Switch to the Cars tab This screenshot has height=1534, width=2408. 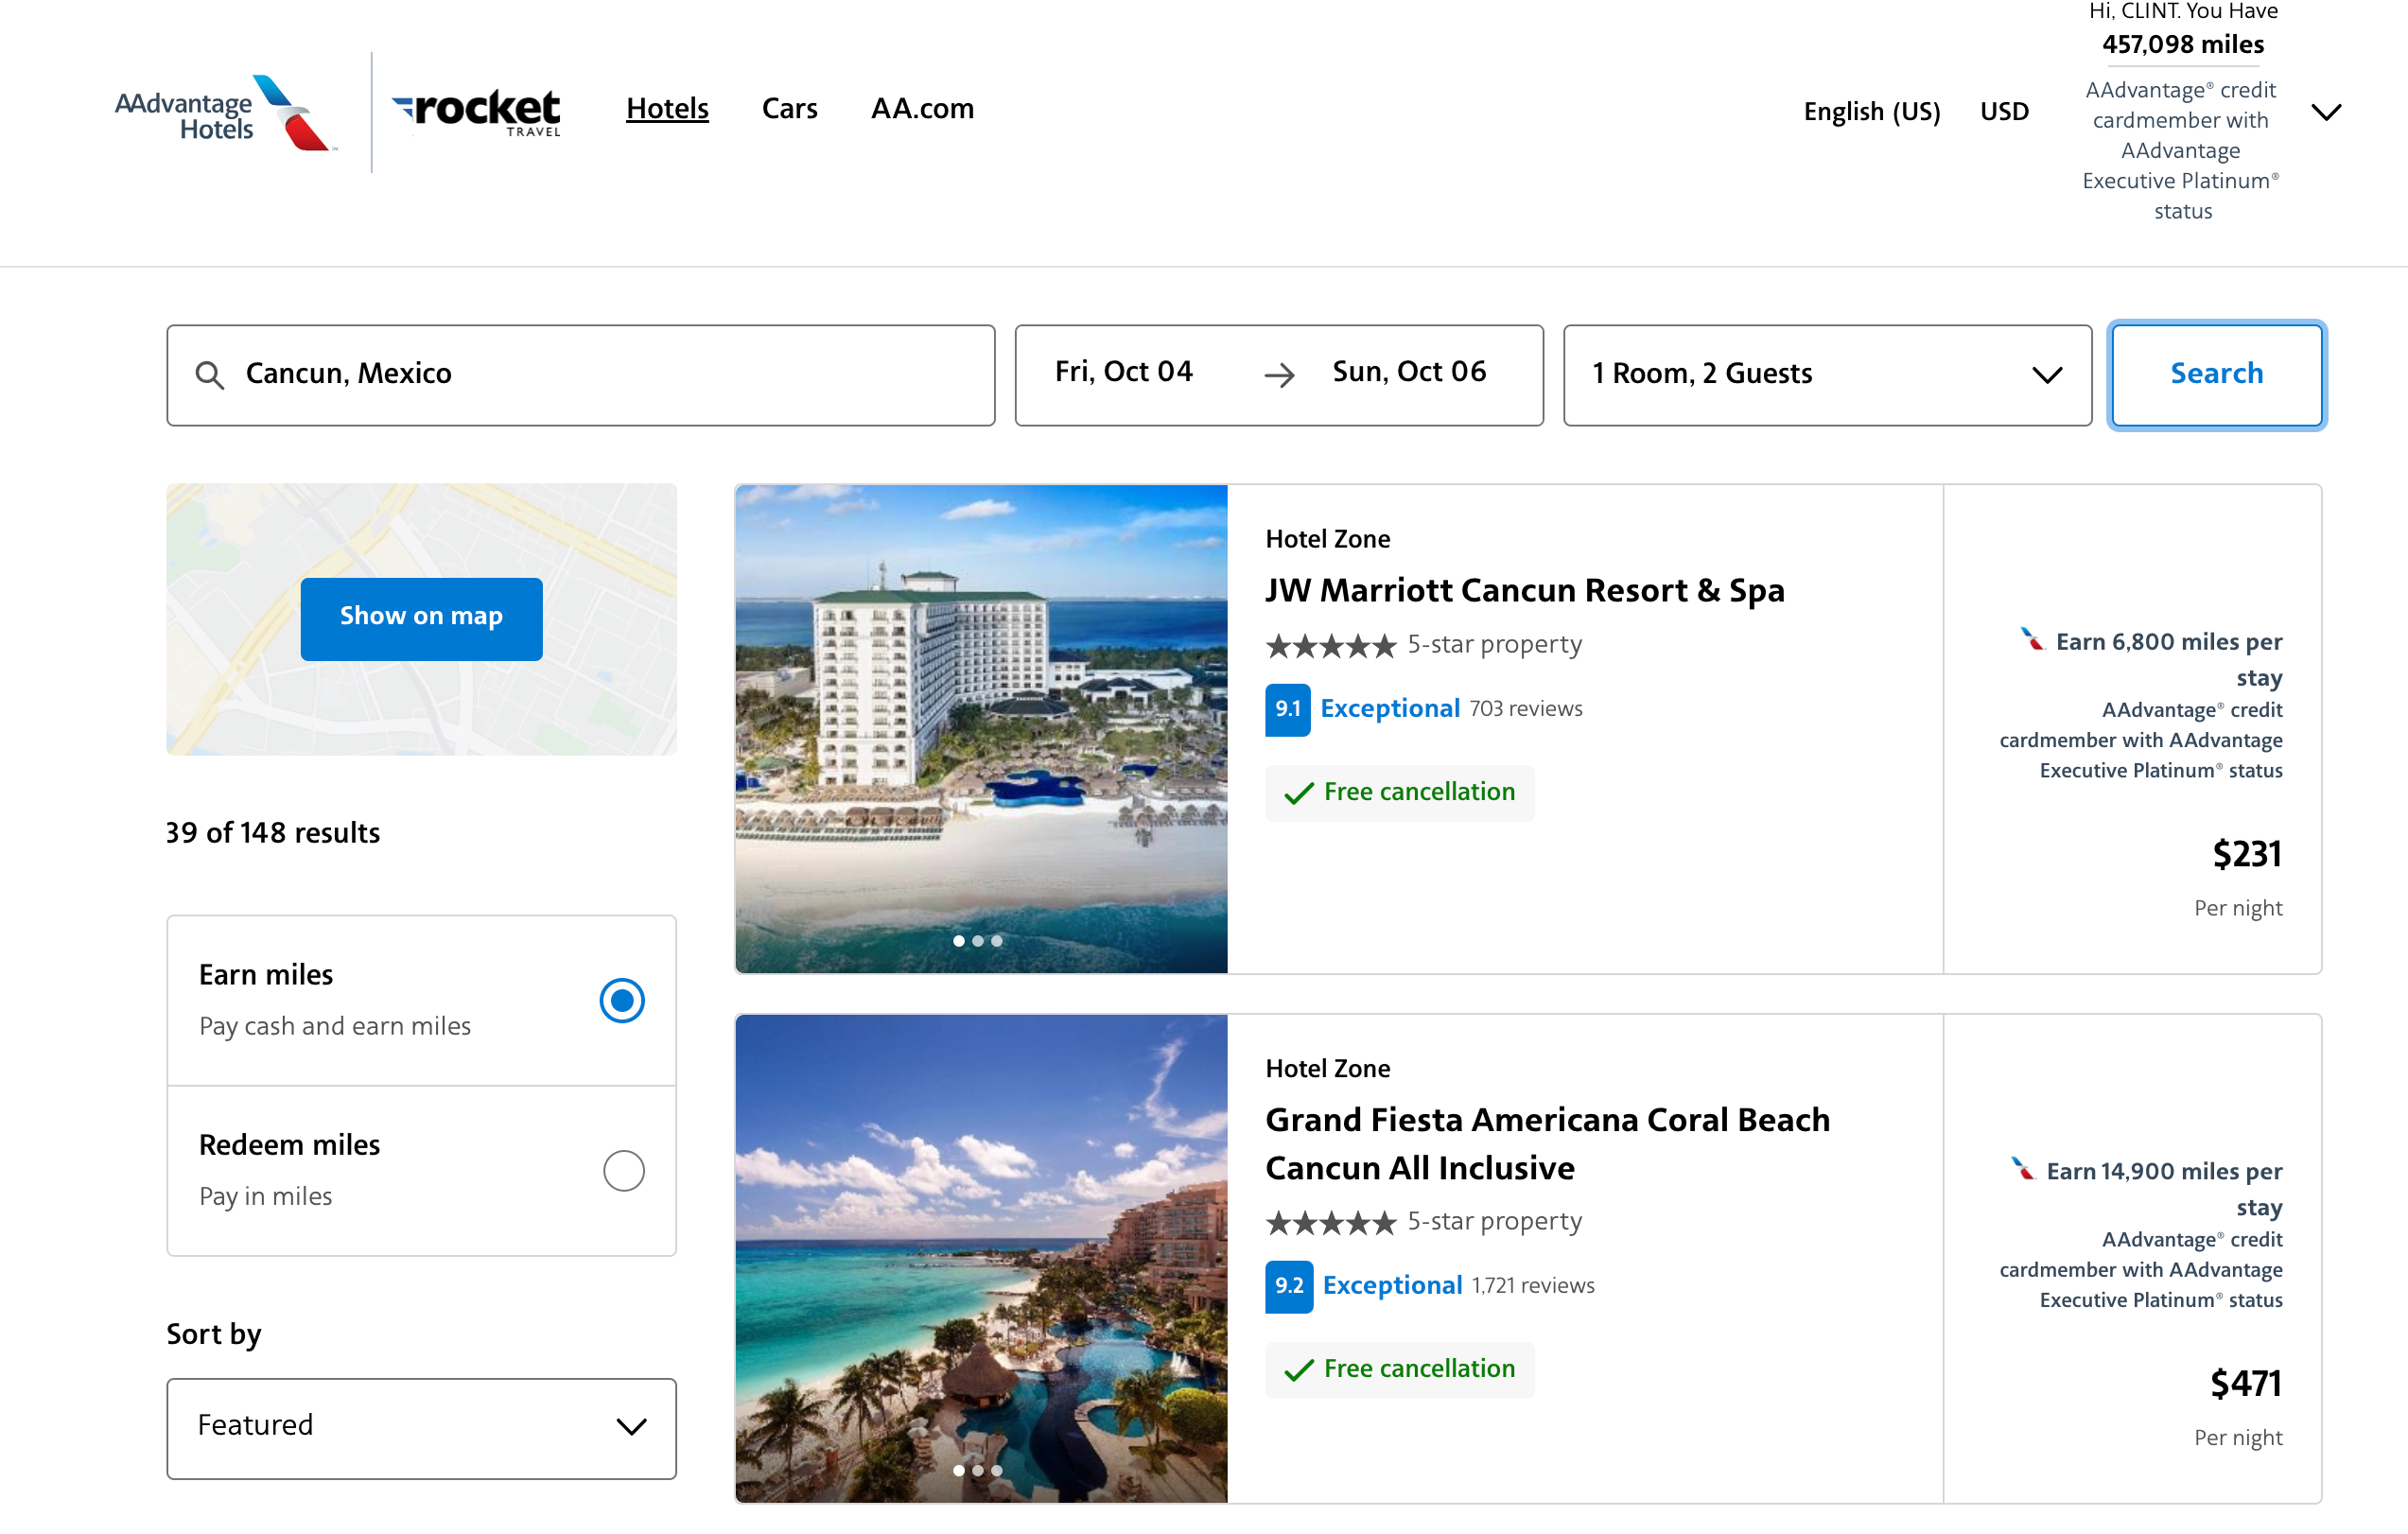click(x=789, y=109)
